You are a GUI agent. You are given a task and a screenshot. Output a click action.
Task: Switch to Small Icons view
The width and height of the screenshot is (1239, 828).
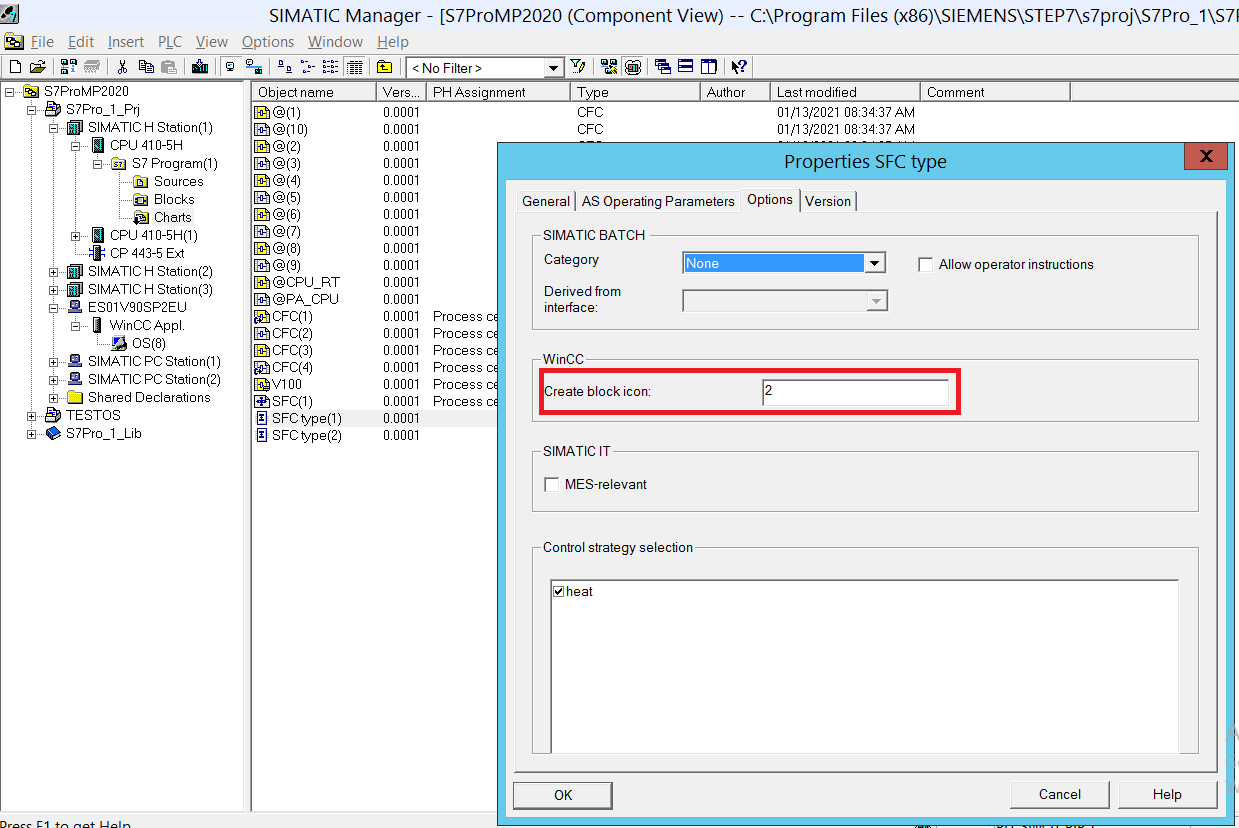pyautogui.click(x=308, y=67)
